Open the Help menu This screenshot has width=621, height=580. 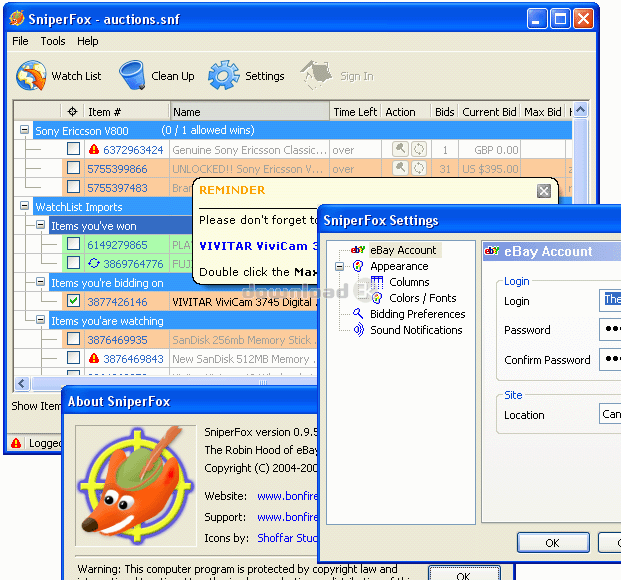pyautogui.click(x=88, y=41)
